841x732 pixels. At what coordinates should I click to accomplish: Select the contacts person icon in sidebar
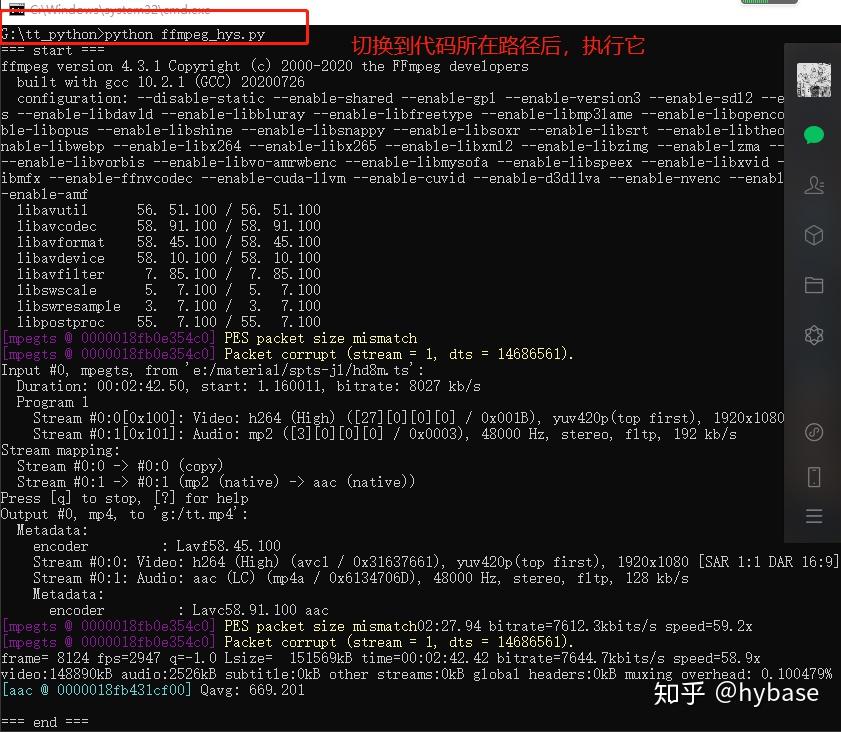814,184
